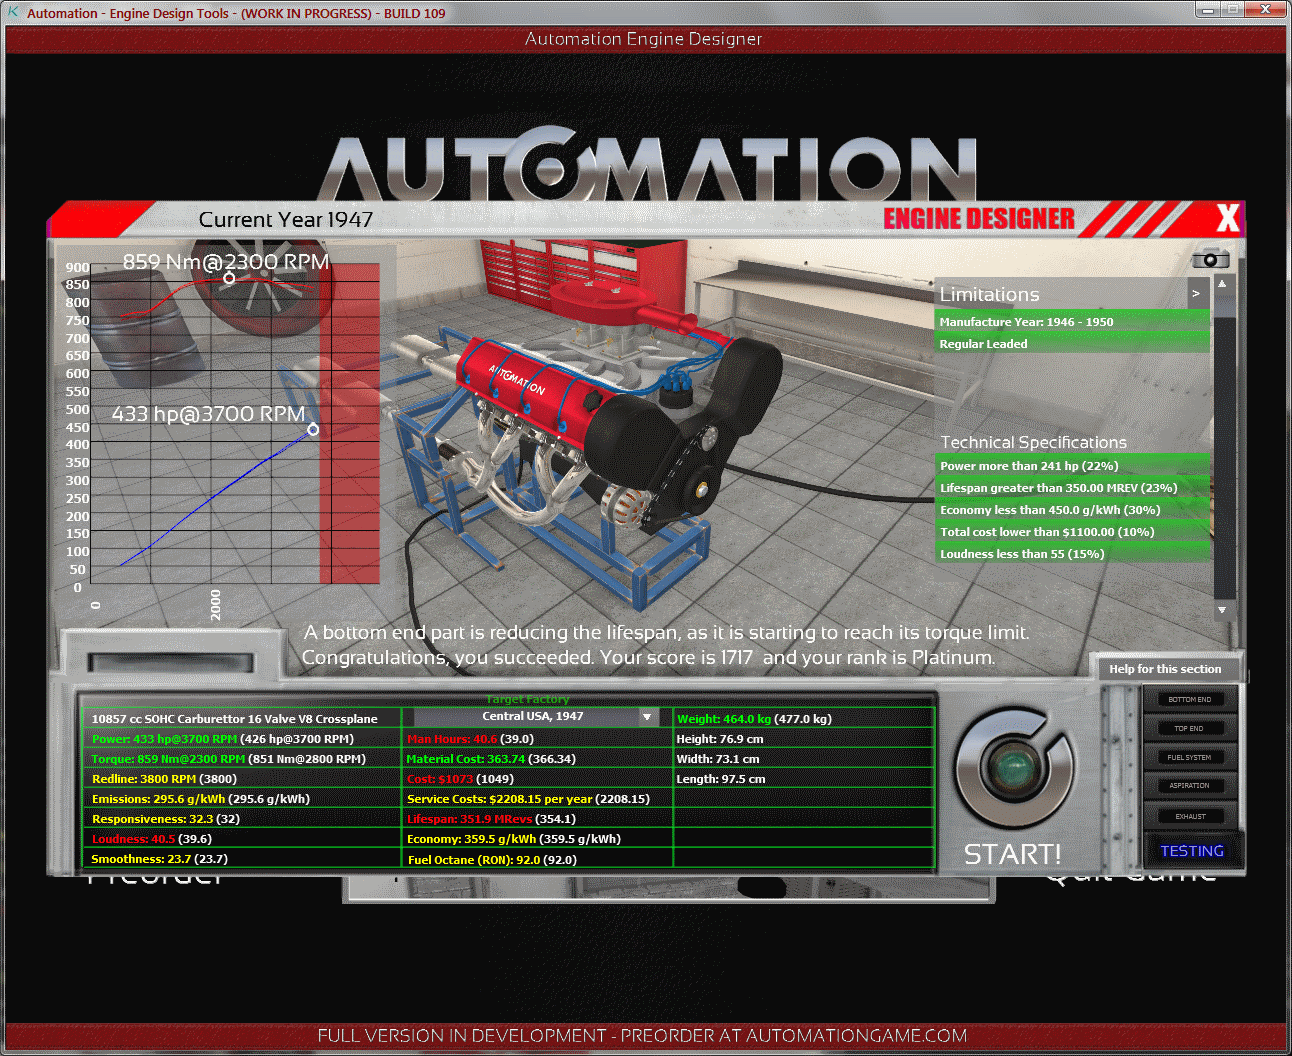Click the peak power marker on graph

coord(313,429)
